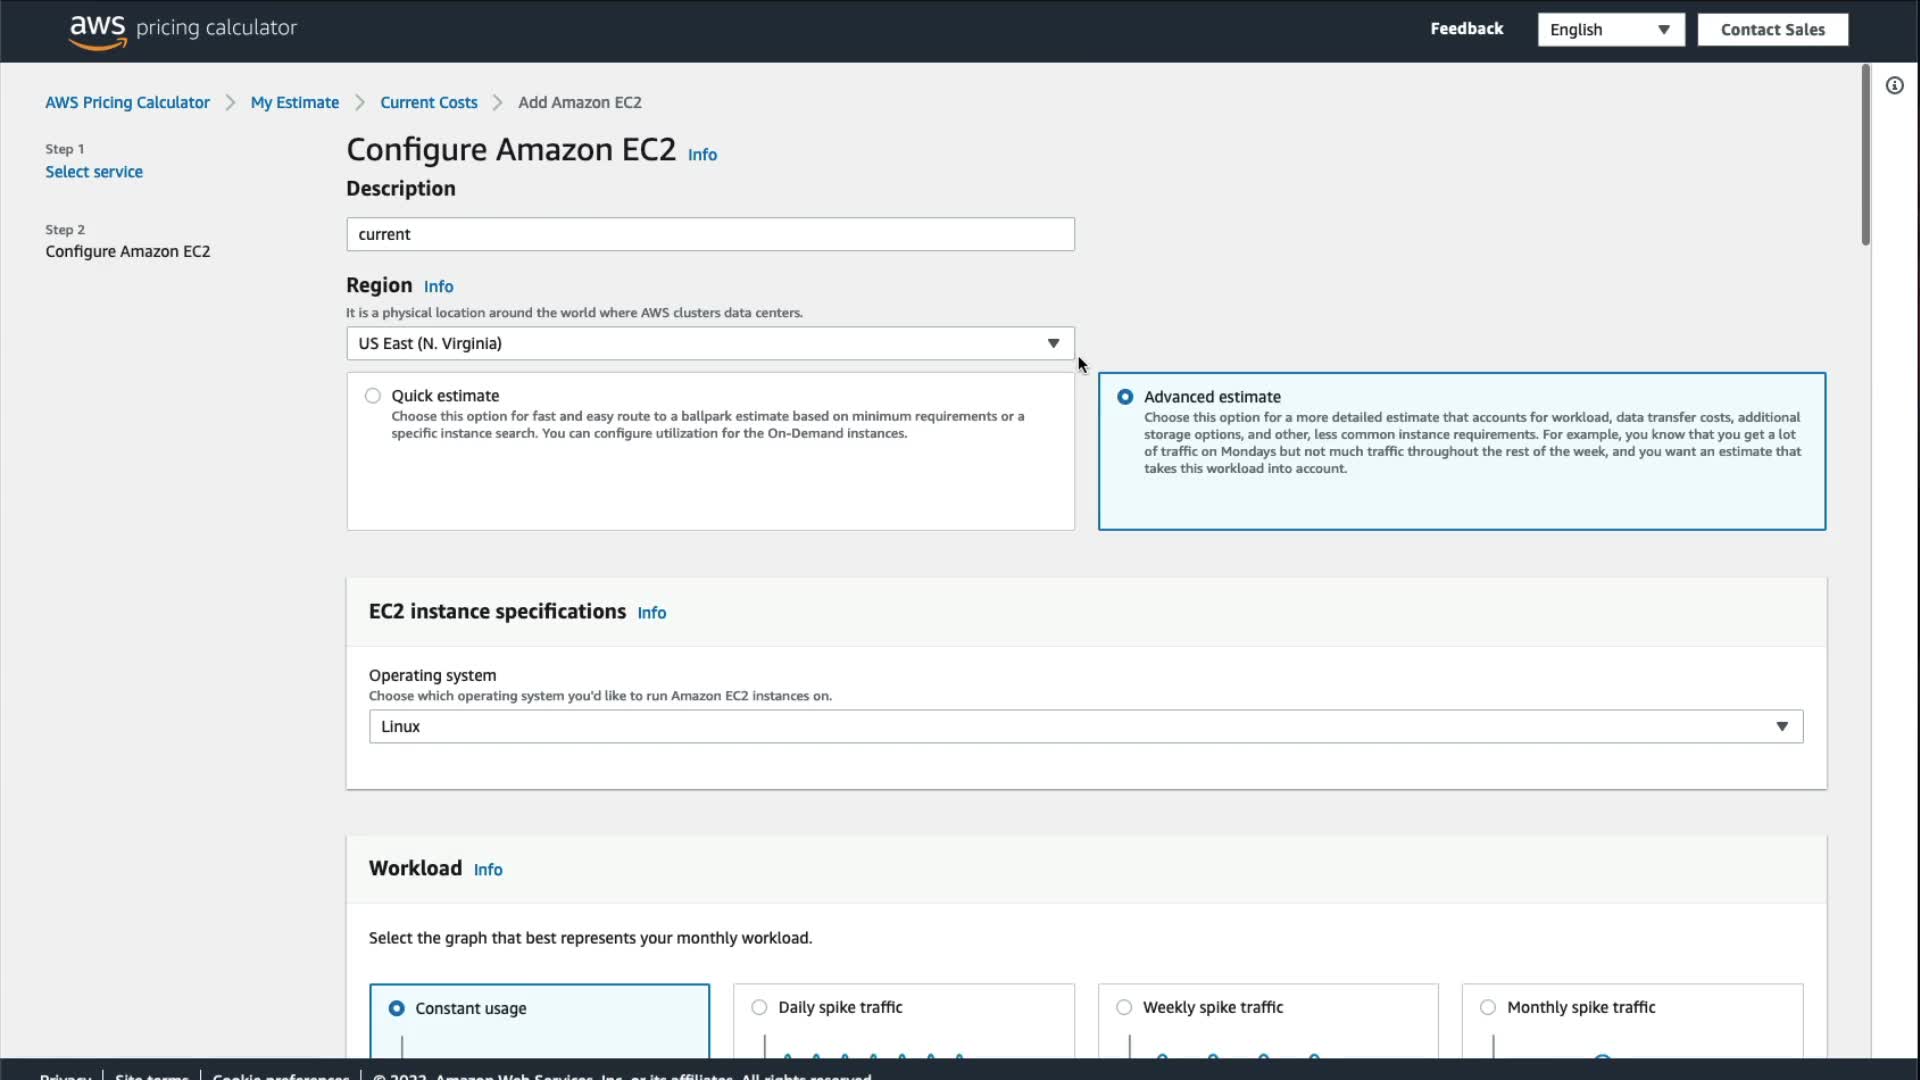1920x1080 pixels.
Task: Click the Contact Sales button
Action: (1772, 30)
